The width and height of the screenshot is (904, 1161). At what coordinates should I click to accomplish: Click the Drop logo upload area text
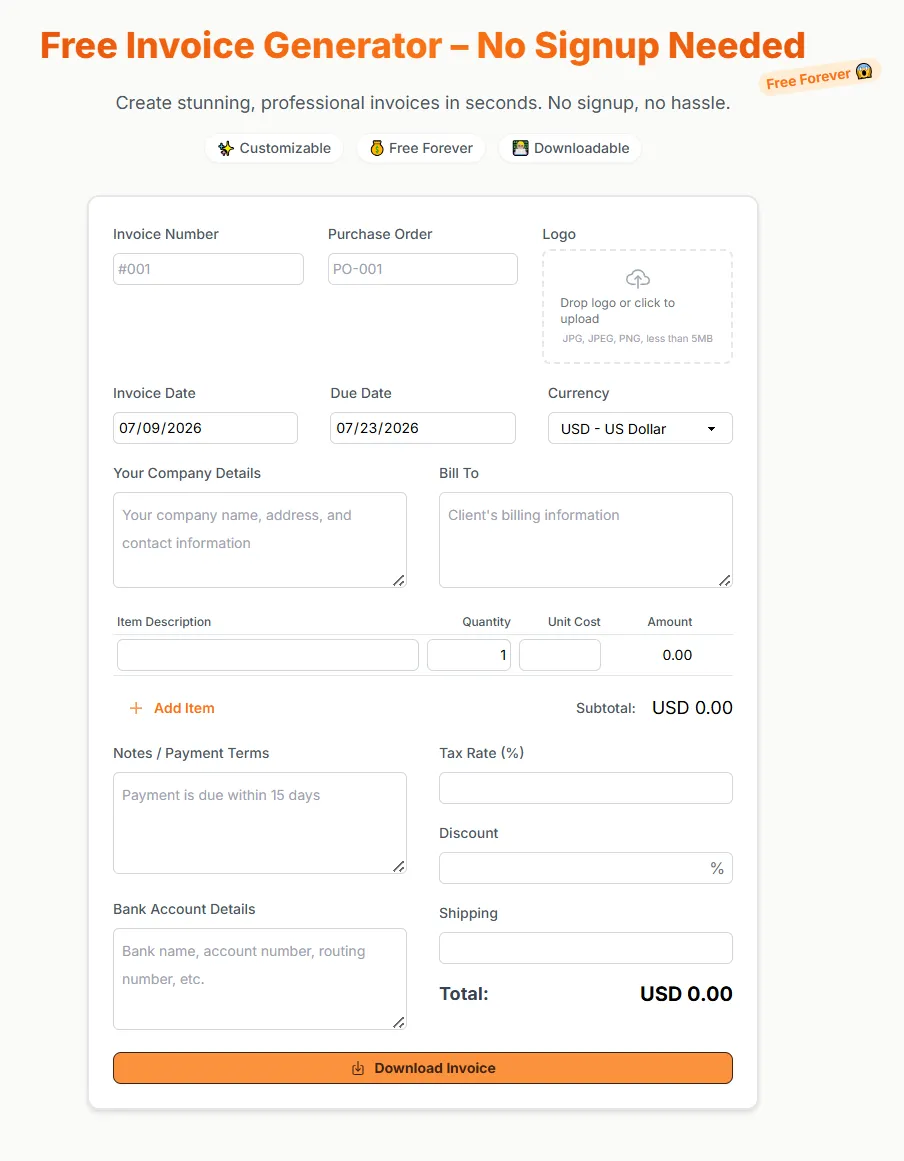617,311
